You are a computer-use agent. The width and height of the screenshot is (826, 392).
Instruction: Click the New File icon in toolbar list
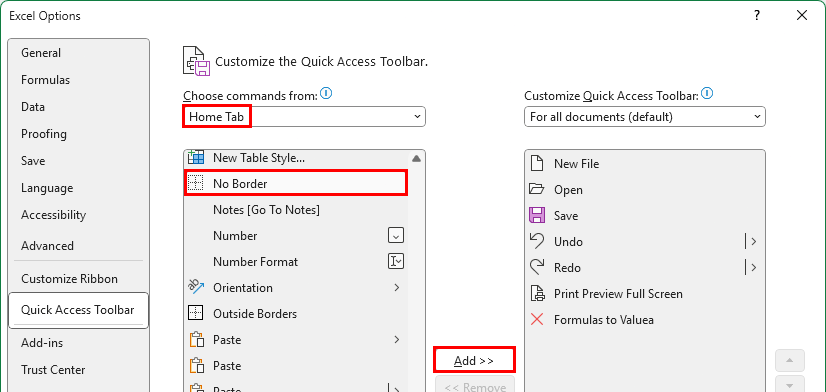click(x=537, y=163)
